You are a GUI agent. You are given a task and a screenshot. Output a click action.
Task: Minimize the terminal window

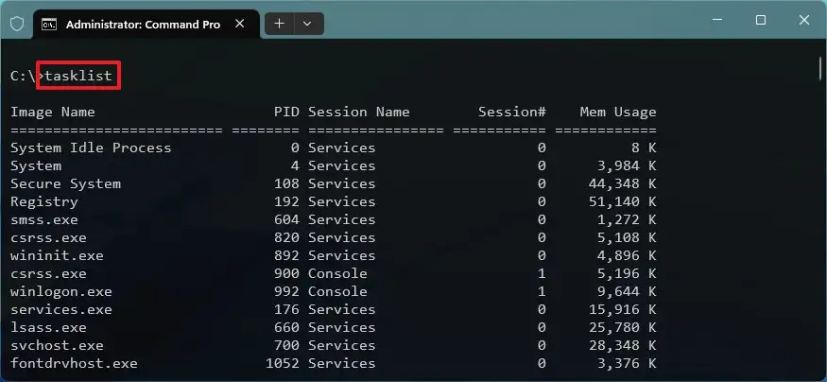click(x=717, y=20)
